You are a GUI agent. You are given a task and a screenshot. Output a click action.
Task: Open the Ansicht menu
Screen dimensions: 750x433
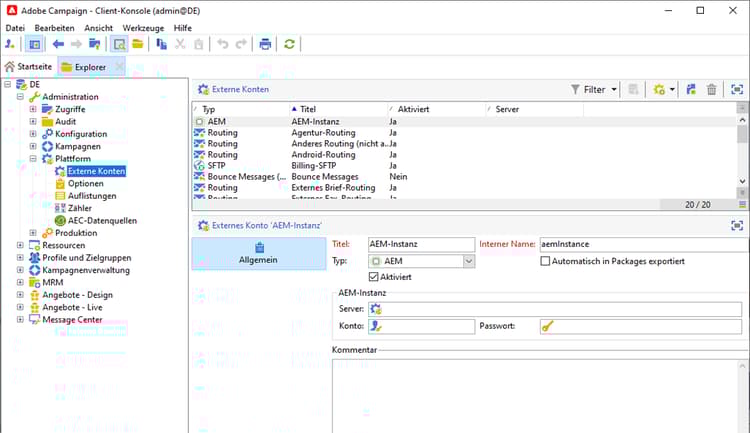coord(99,28)
